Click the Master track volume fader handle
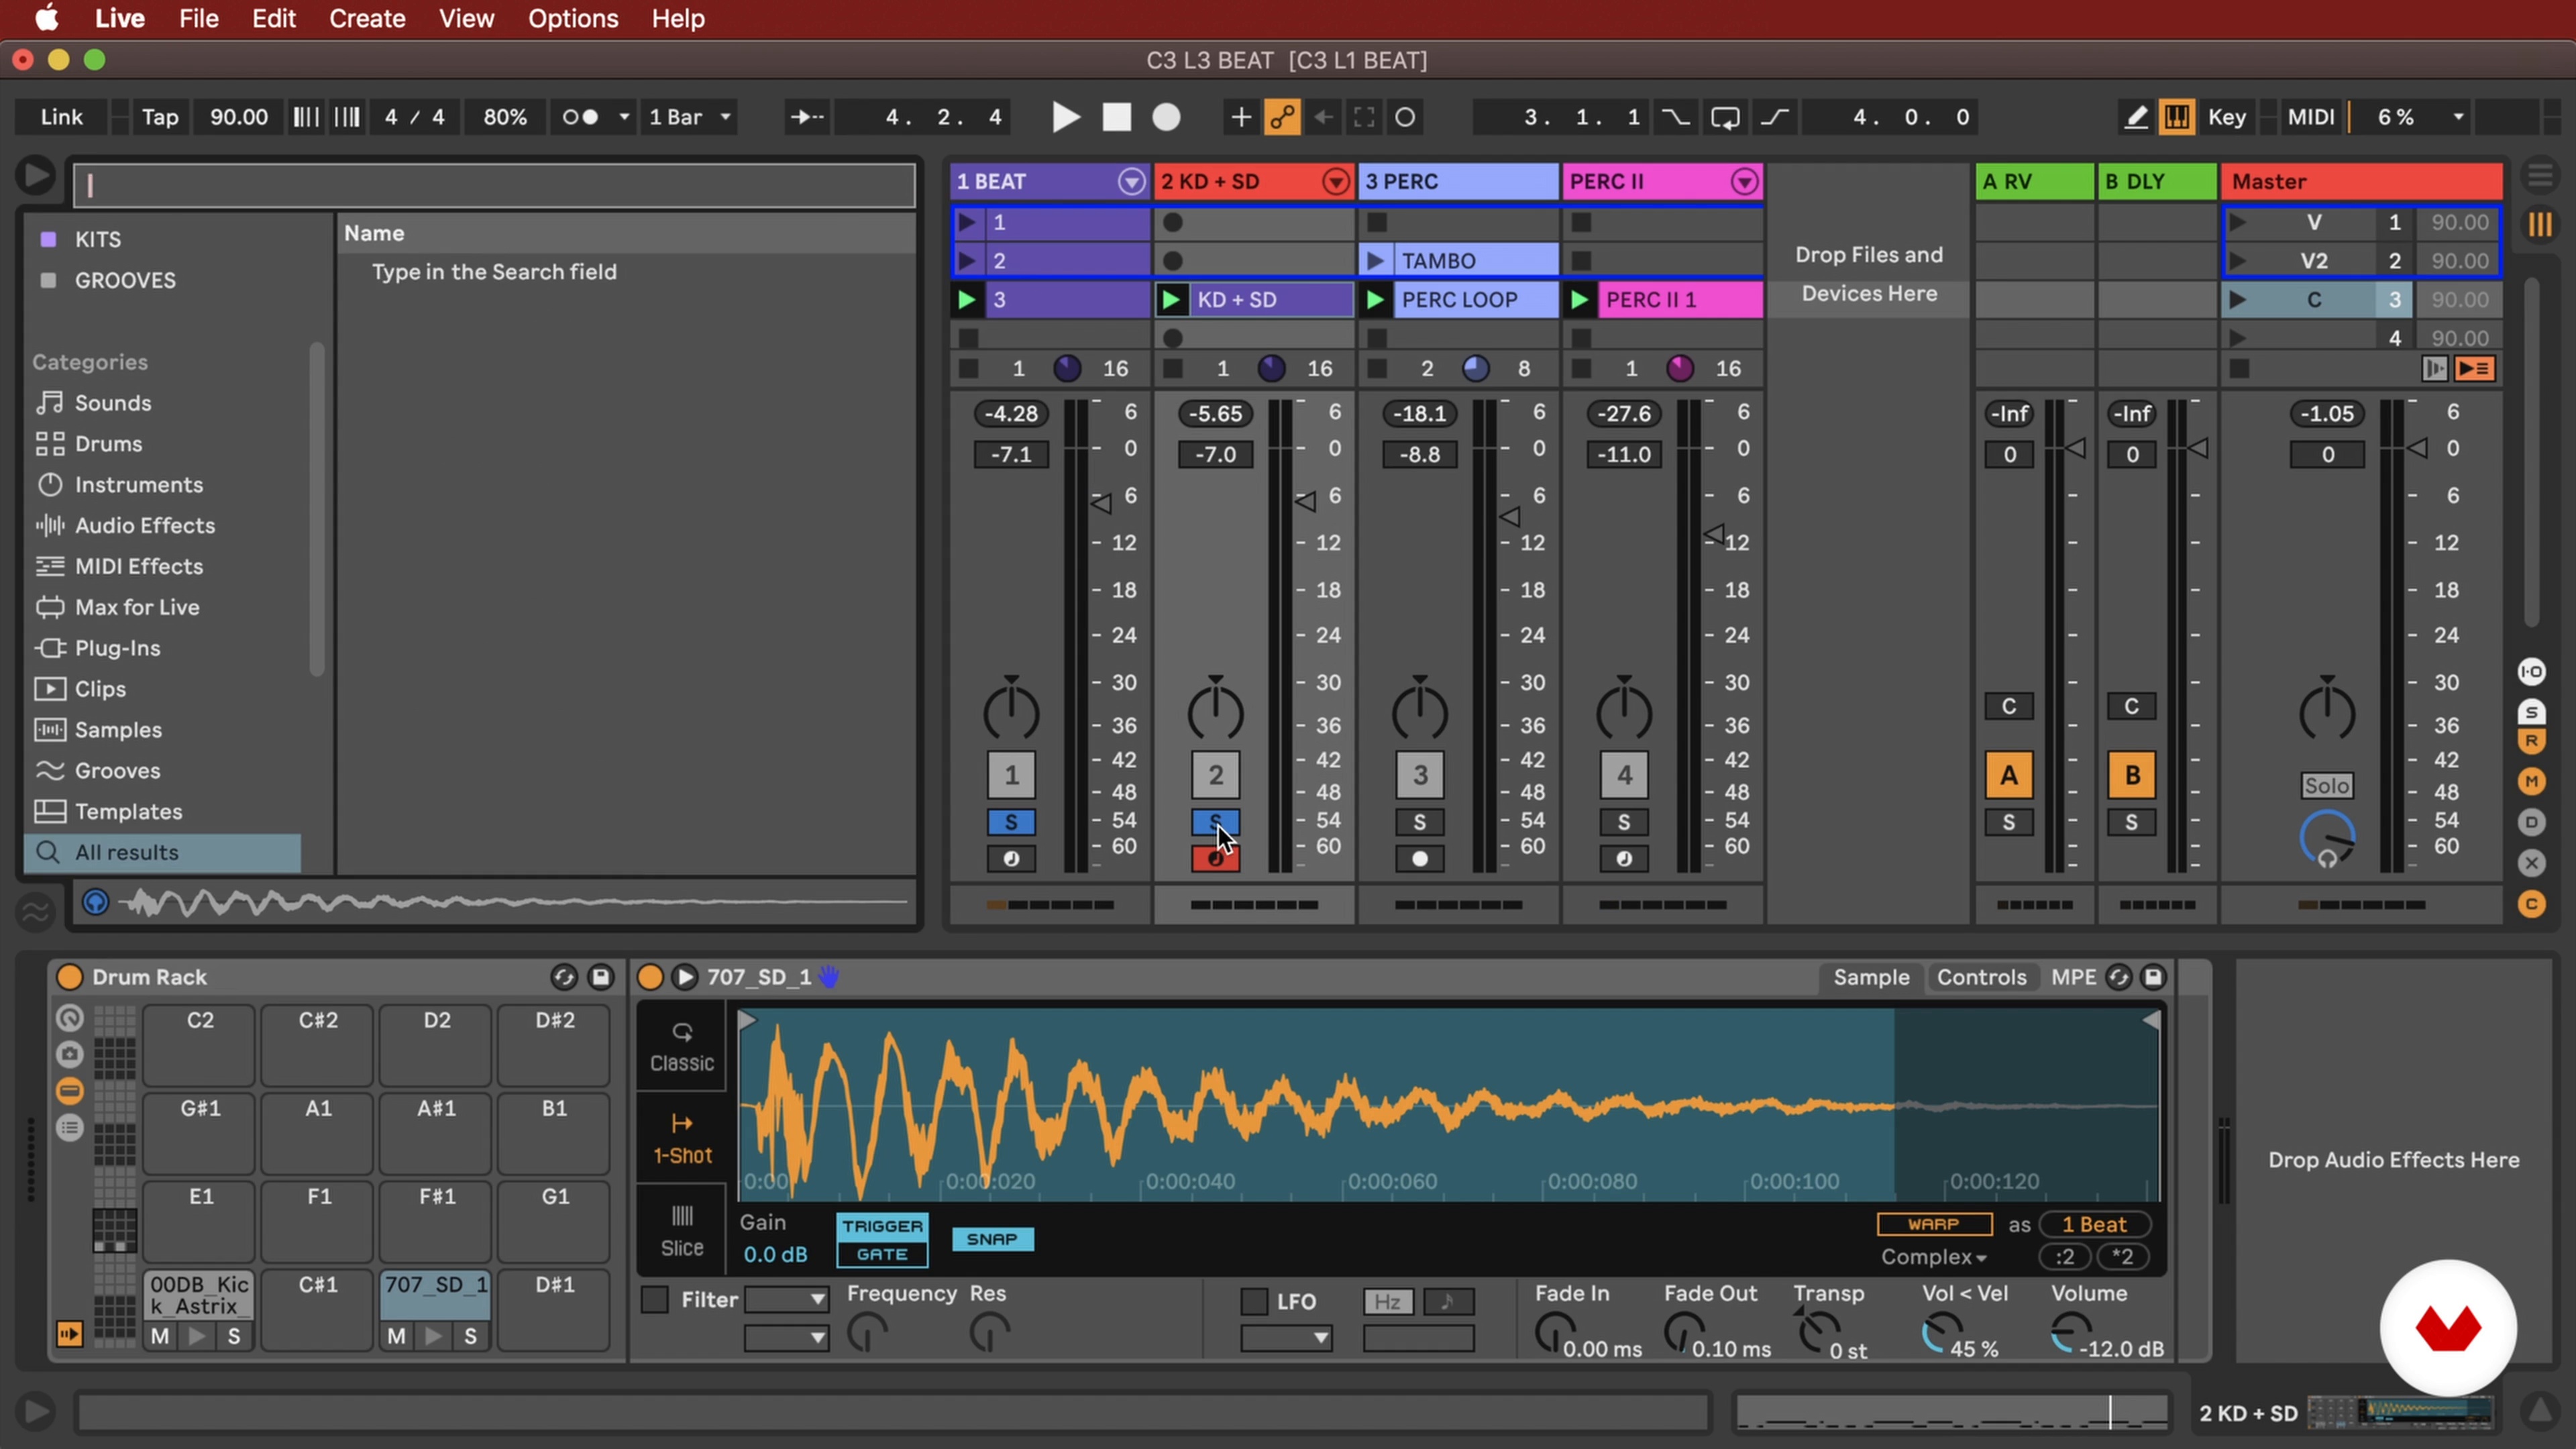Image resolution: width=2576 pixels, height=1449 pixels. (2417, 448)
